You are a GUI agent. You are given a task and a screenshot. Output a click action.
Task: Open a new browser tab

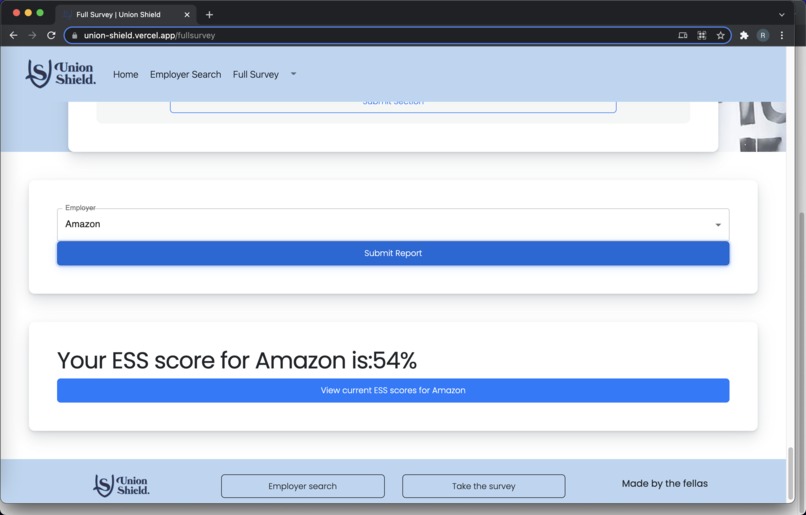point(209,14)
